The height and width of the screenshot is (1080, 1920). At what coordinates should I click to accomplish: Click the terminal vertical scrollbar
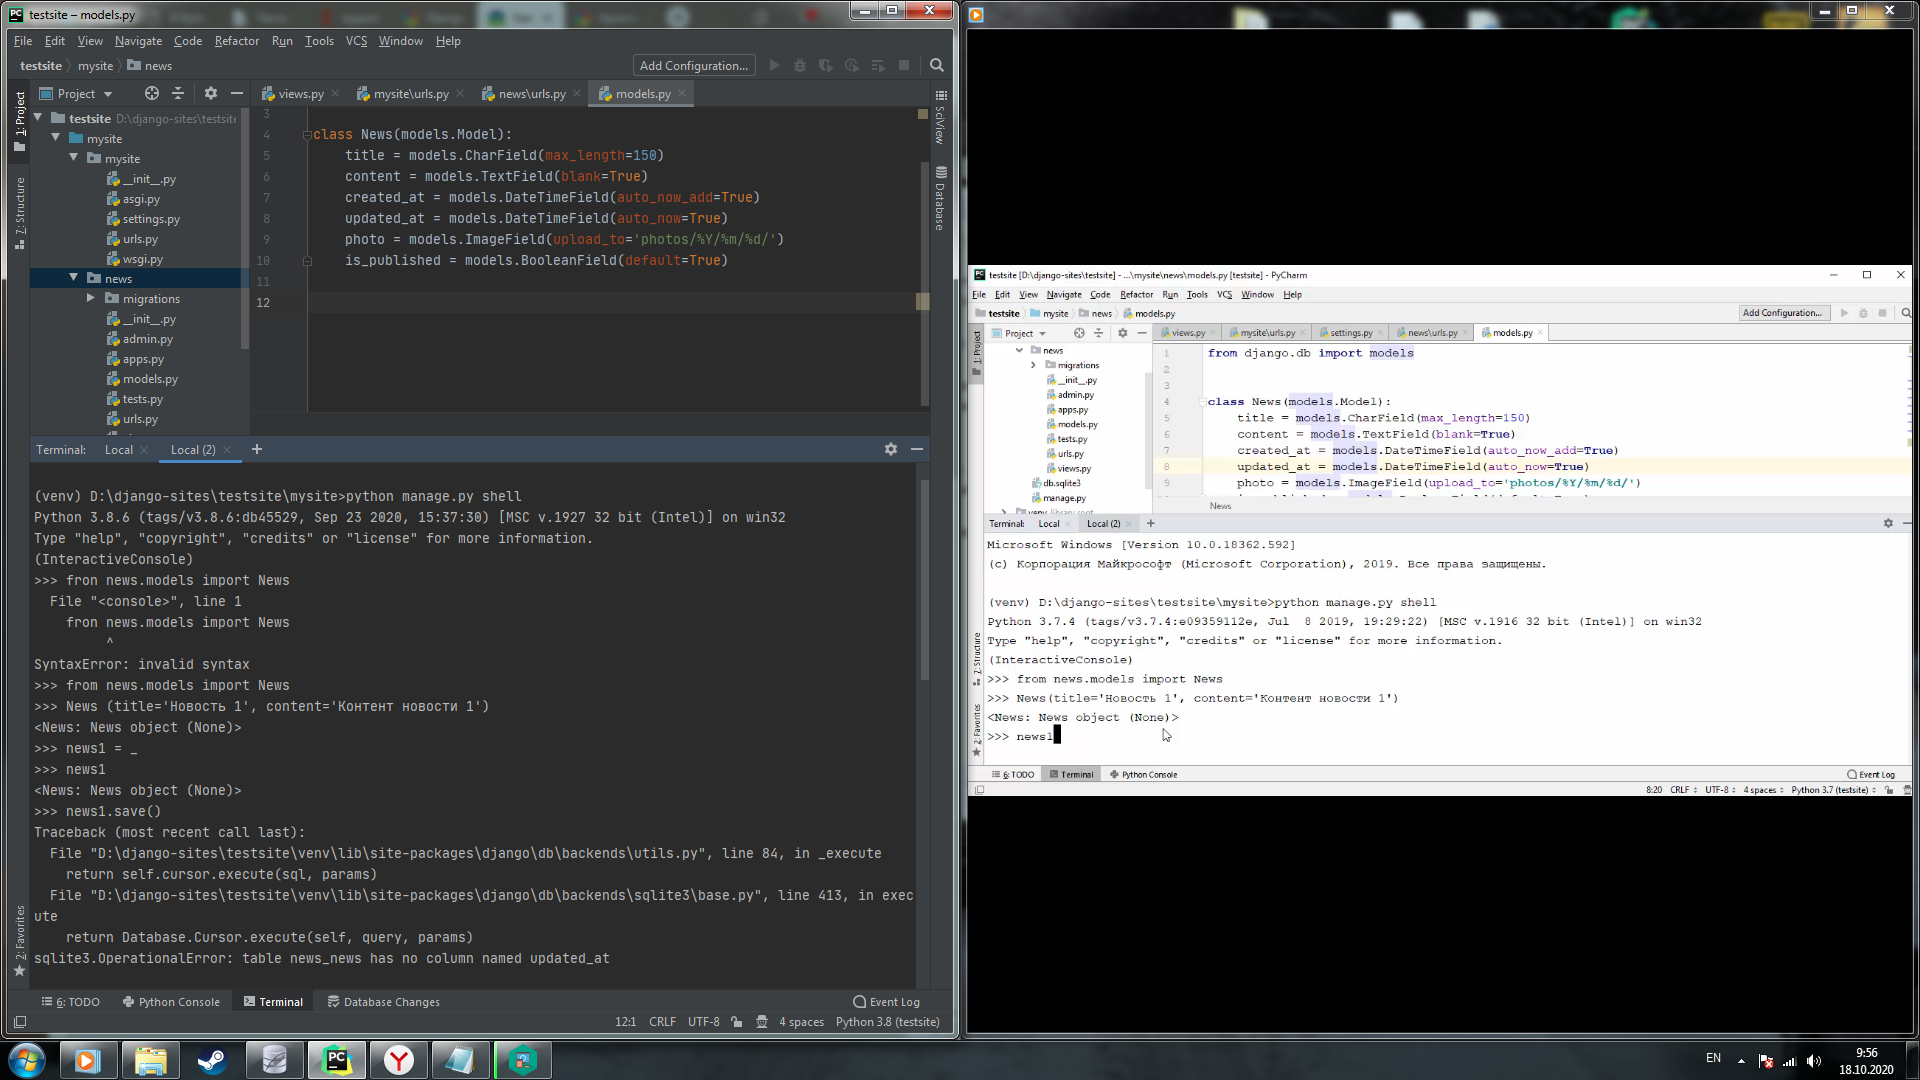coord(924,580)
